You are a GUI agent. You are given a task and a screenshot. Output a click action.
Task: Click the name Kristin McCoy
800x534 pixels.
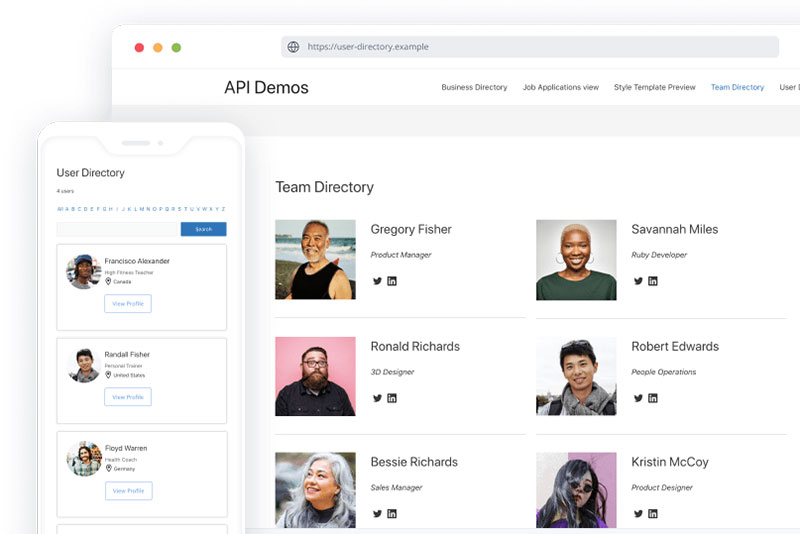point(670,462)
